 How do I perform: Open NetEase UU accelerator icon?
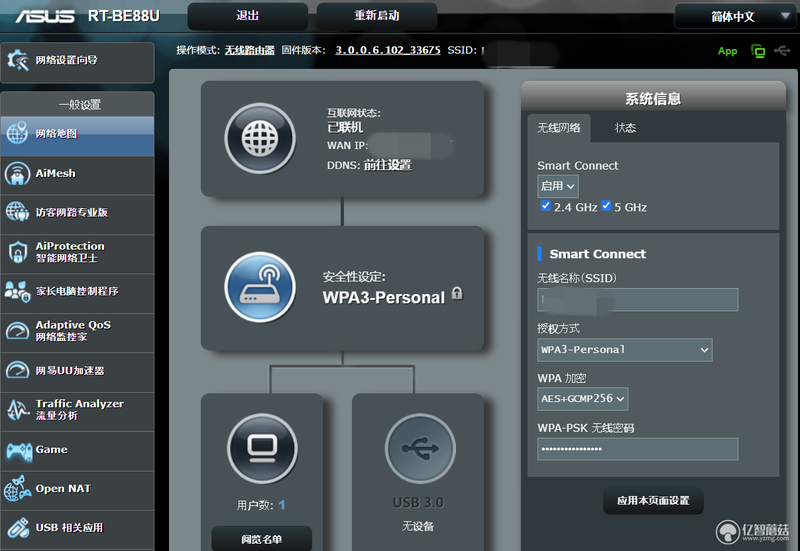coord(17,370)
